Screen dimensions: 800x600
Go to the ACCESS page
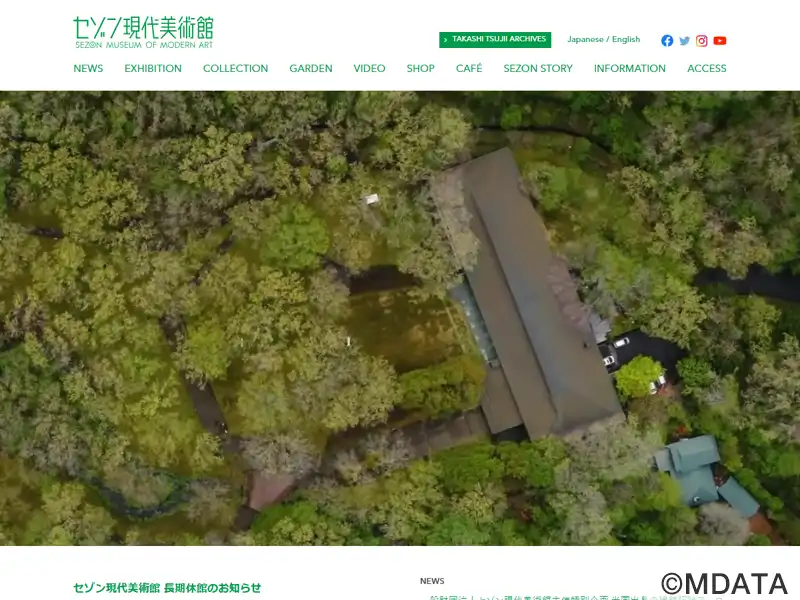point(707,68)
